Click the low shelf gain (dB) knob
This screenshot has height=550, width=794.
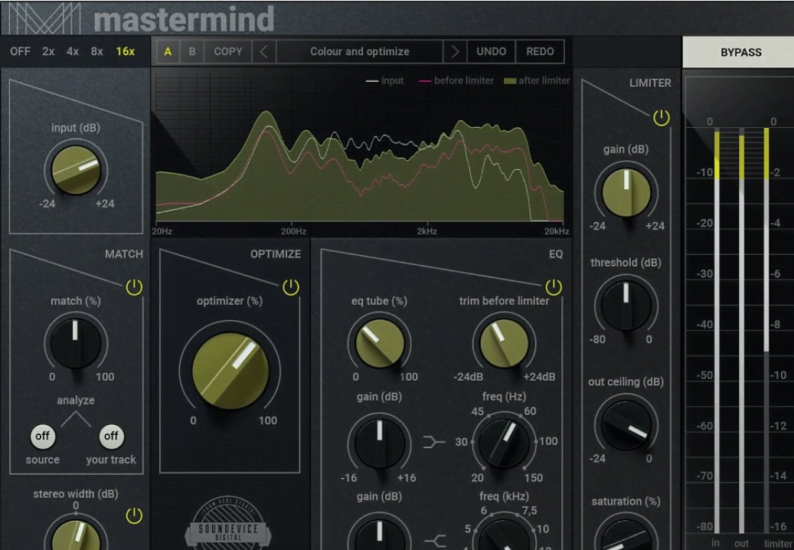coord(379,443)
